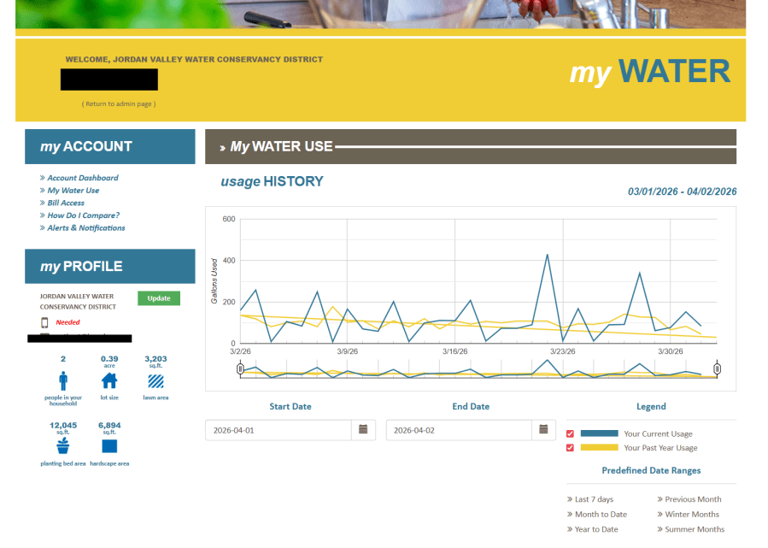Viewport: 768px width, 548px height.
Task: Select Summer Months date range
Action: click(x=694, y=529)
